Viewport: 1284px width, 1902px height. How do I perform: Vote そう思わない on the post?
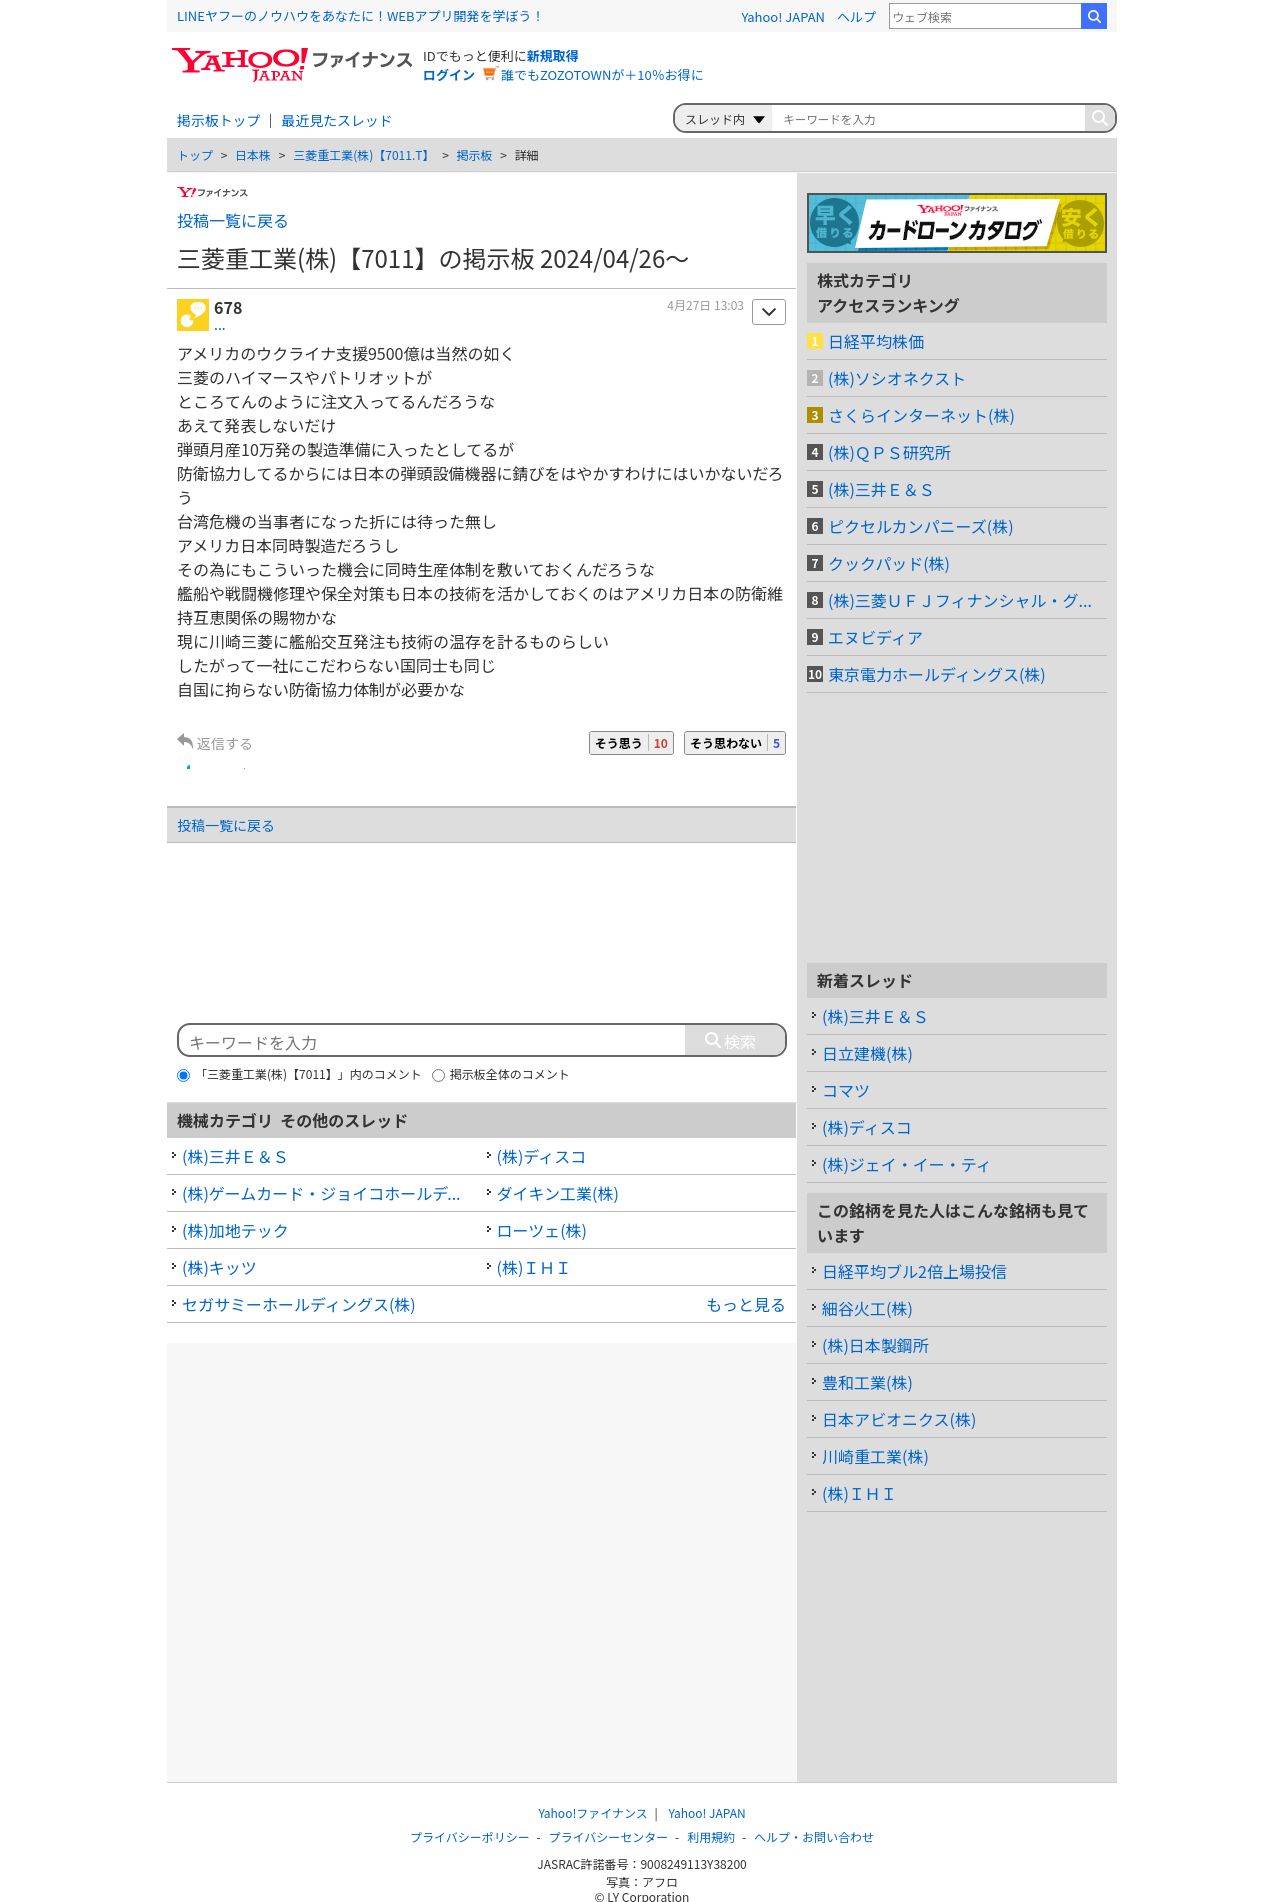(x=735, y=743)
